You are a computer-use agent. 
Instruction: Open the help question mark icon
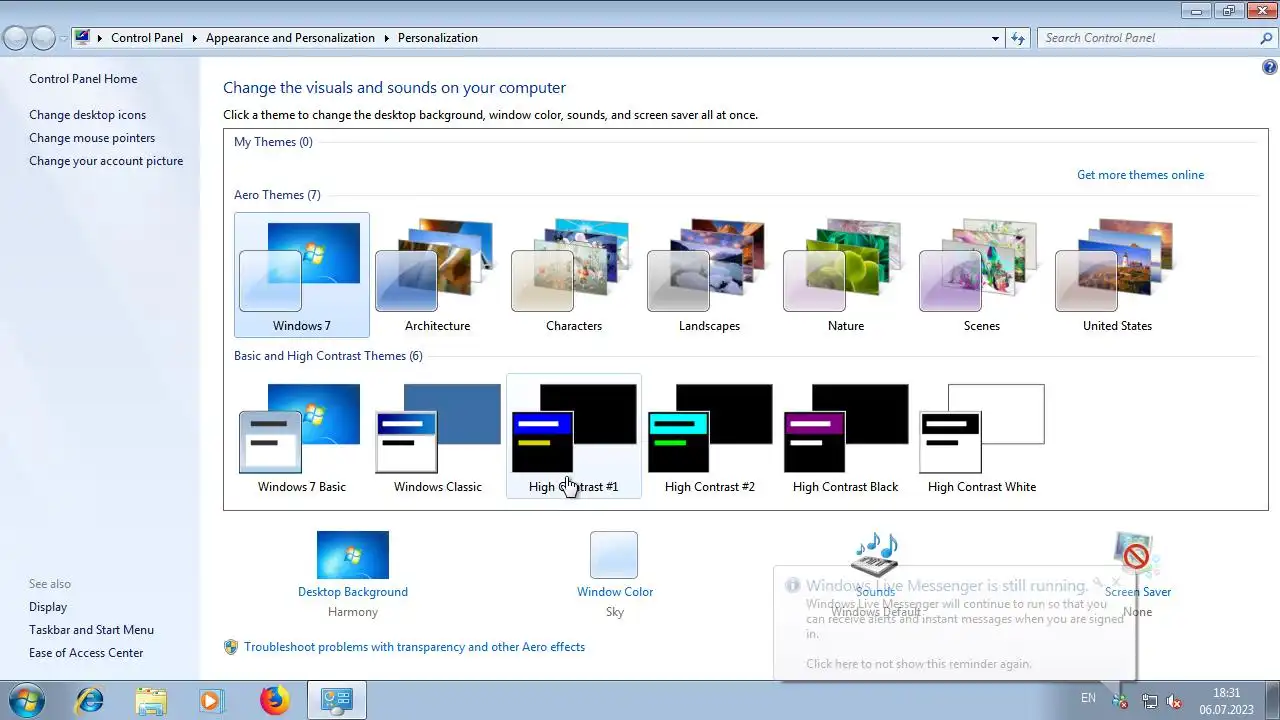click(1270, 68)
